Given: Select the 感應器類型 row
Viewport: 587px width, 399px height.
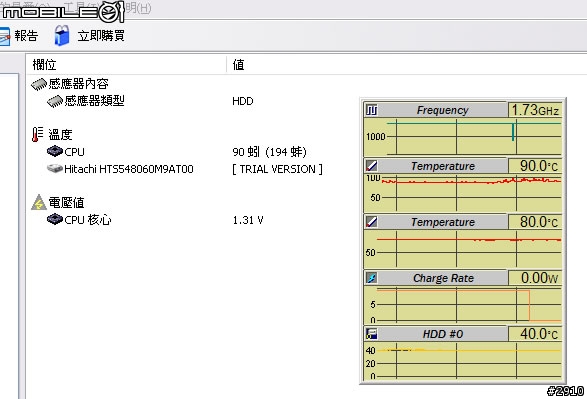Looking at the screenshot, I should (86, 101).
